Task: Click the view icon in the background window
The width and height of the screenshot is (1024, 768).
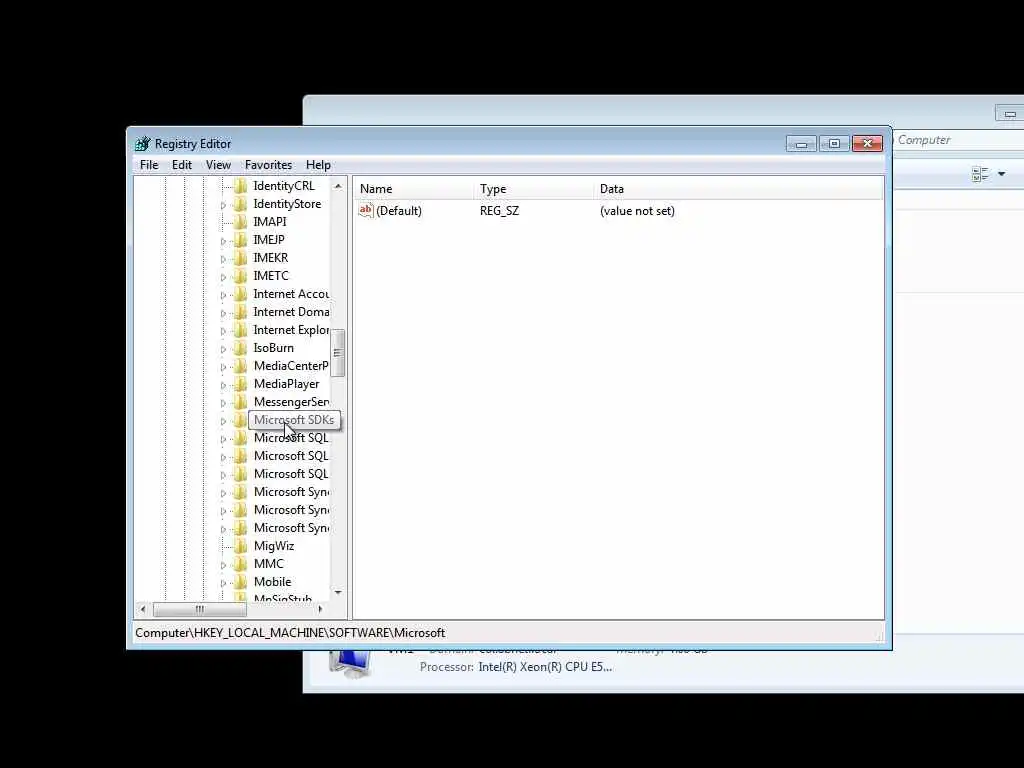Action: 980,174
